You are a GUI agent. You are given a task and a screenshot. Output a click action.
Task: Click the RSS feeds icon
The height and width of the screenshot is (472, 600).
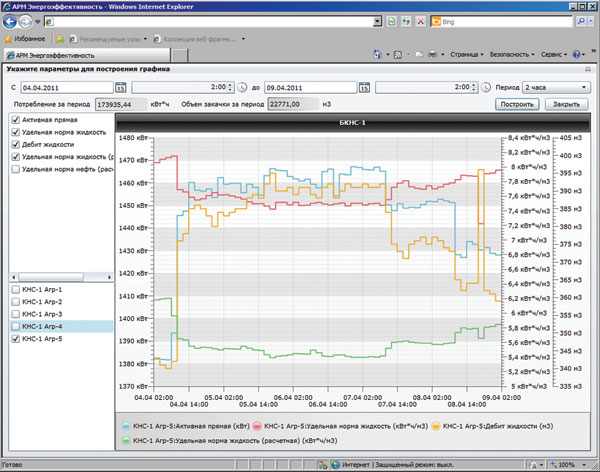click(398, 55)
